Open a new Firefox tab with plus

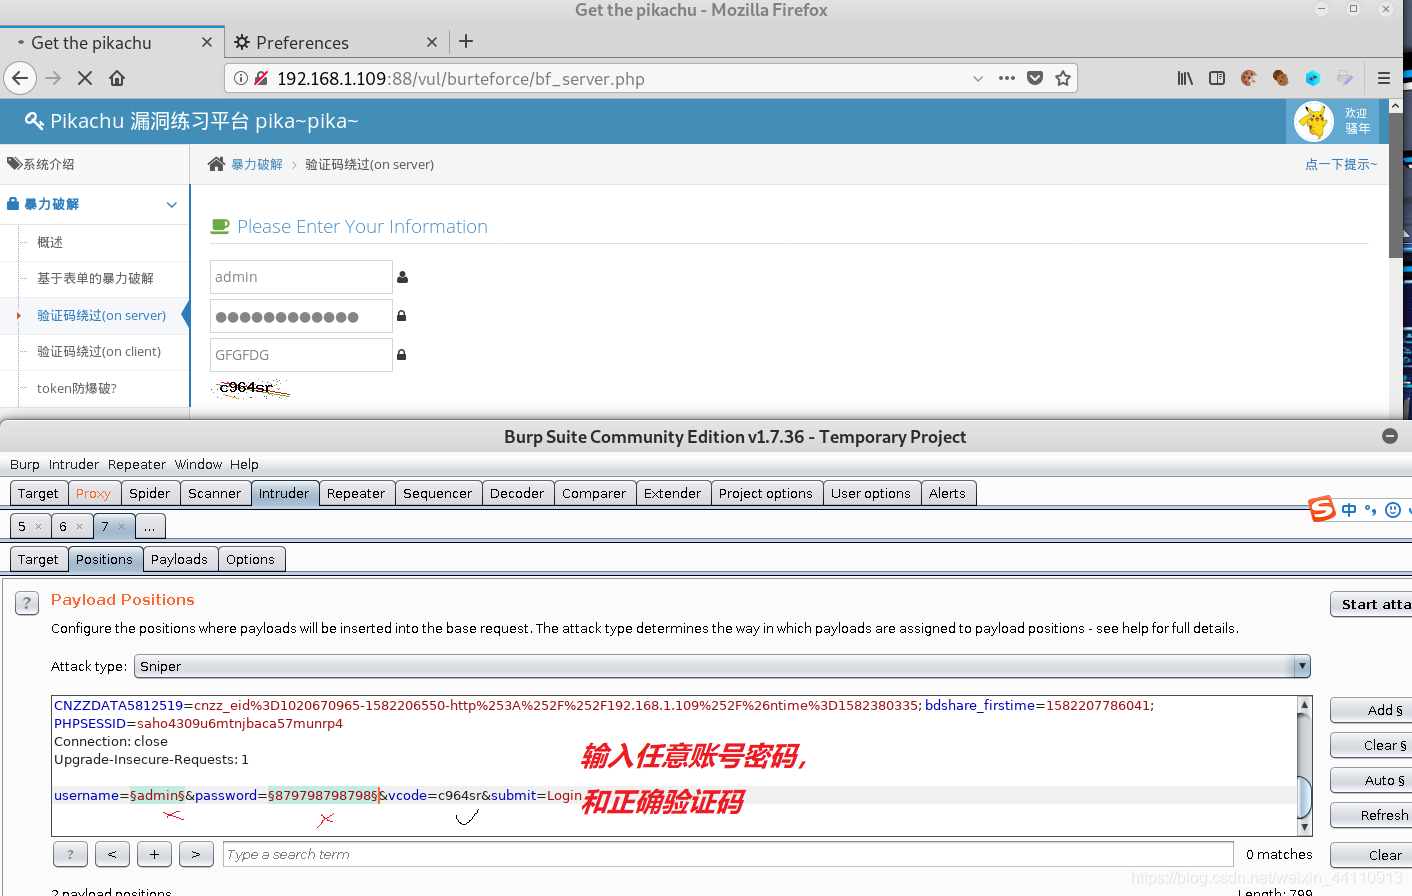click(466, 41)
